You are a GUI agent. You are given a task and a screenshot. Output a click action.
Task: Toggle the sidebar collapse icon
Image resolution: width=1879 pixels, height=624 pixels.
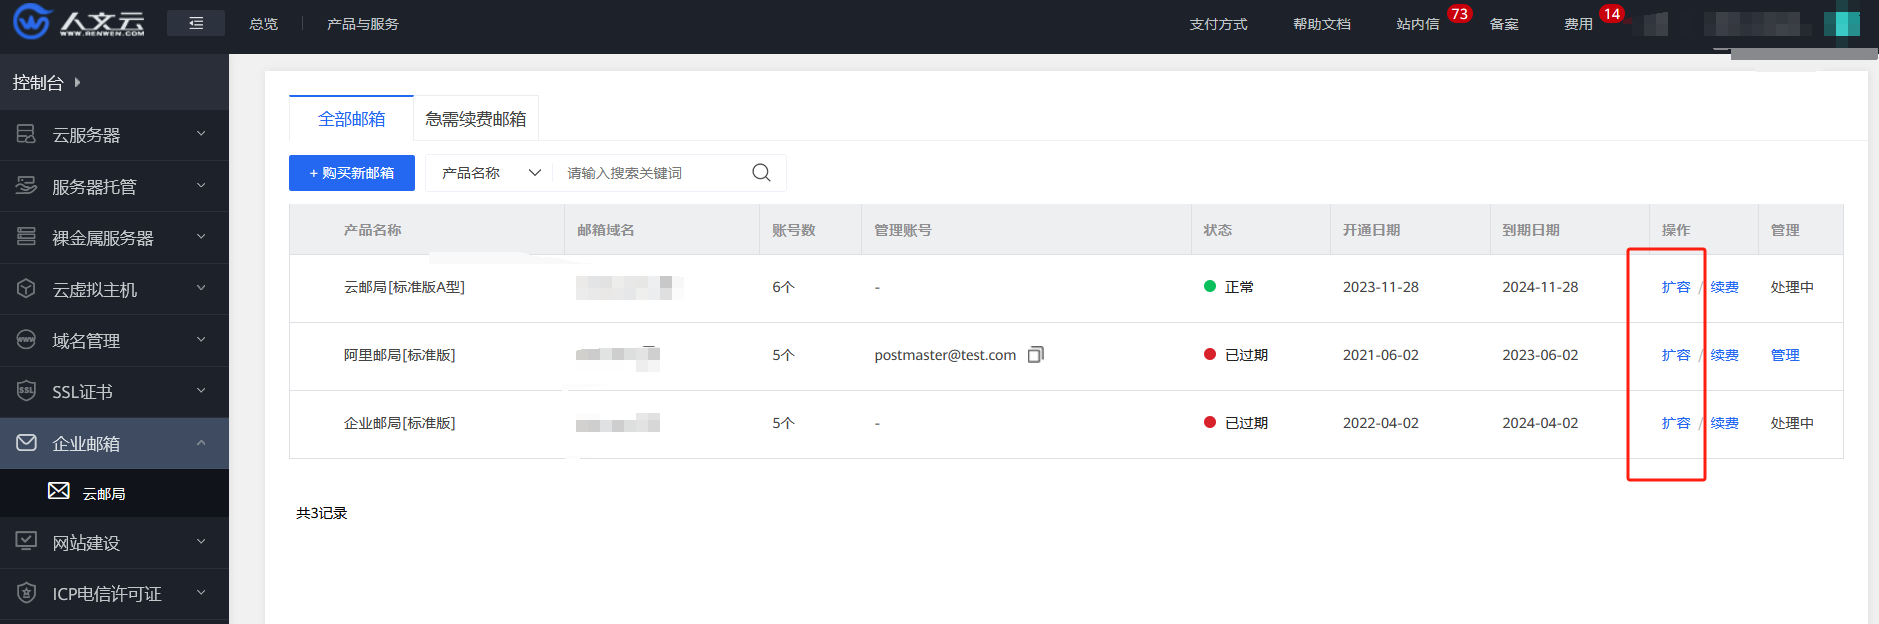[196, 23]
